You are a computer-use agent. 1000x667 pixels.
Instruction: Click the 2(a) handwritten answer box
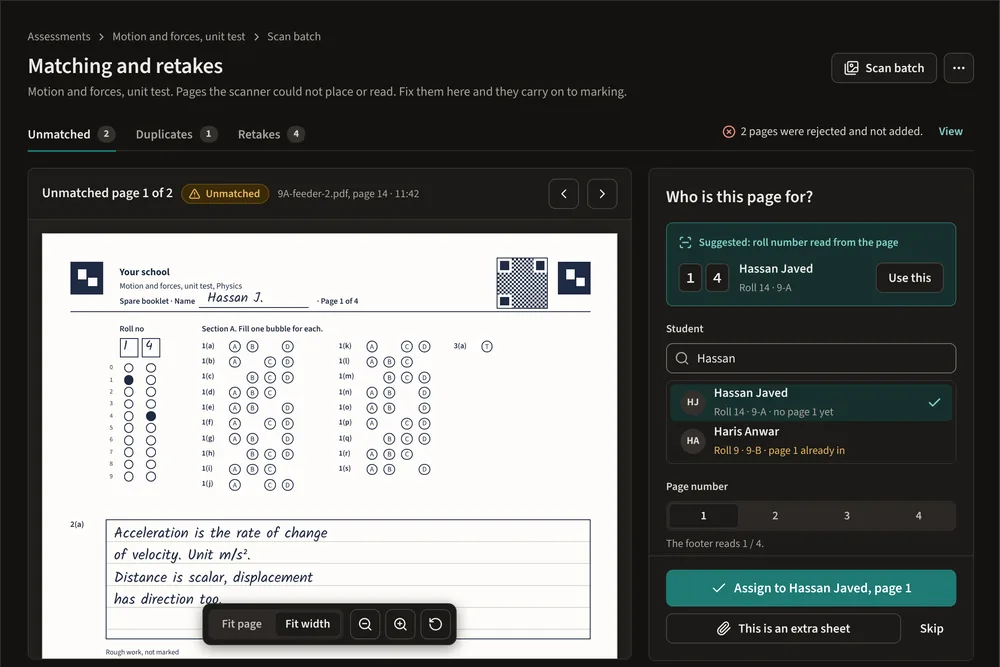pos(348,579)
